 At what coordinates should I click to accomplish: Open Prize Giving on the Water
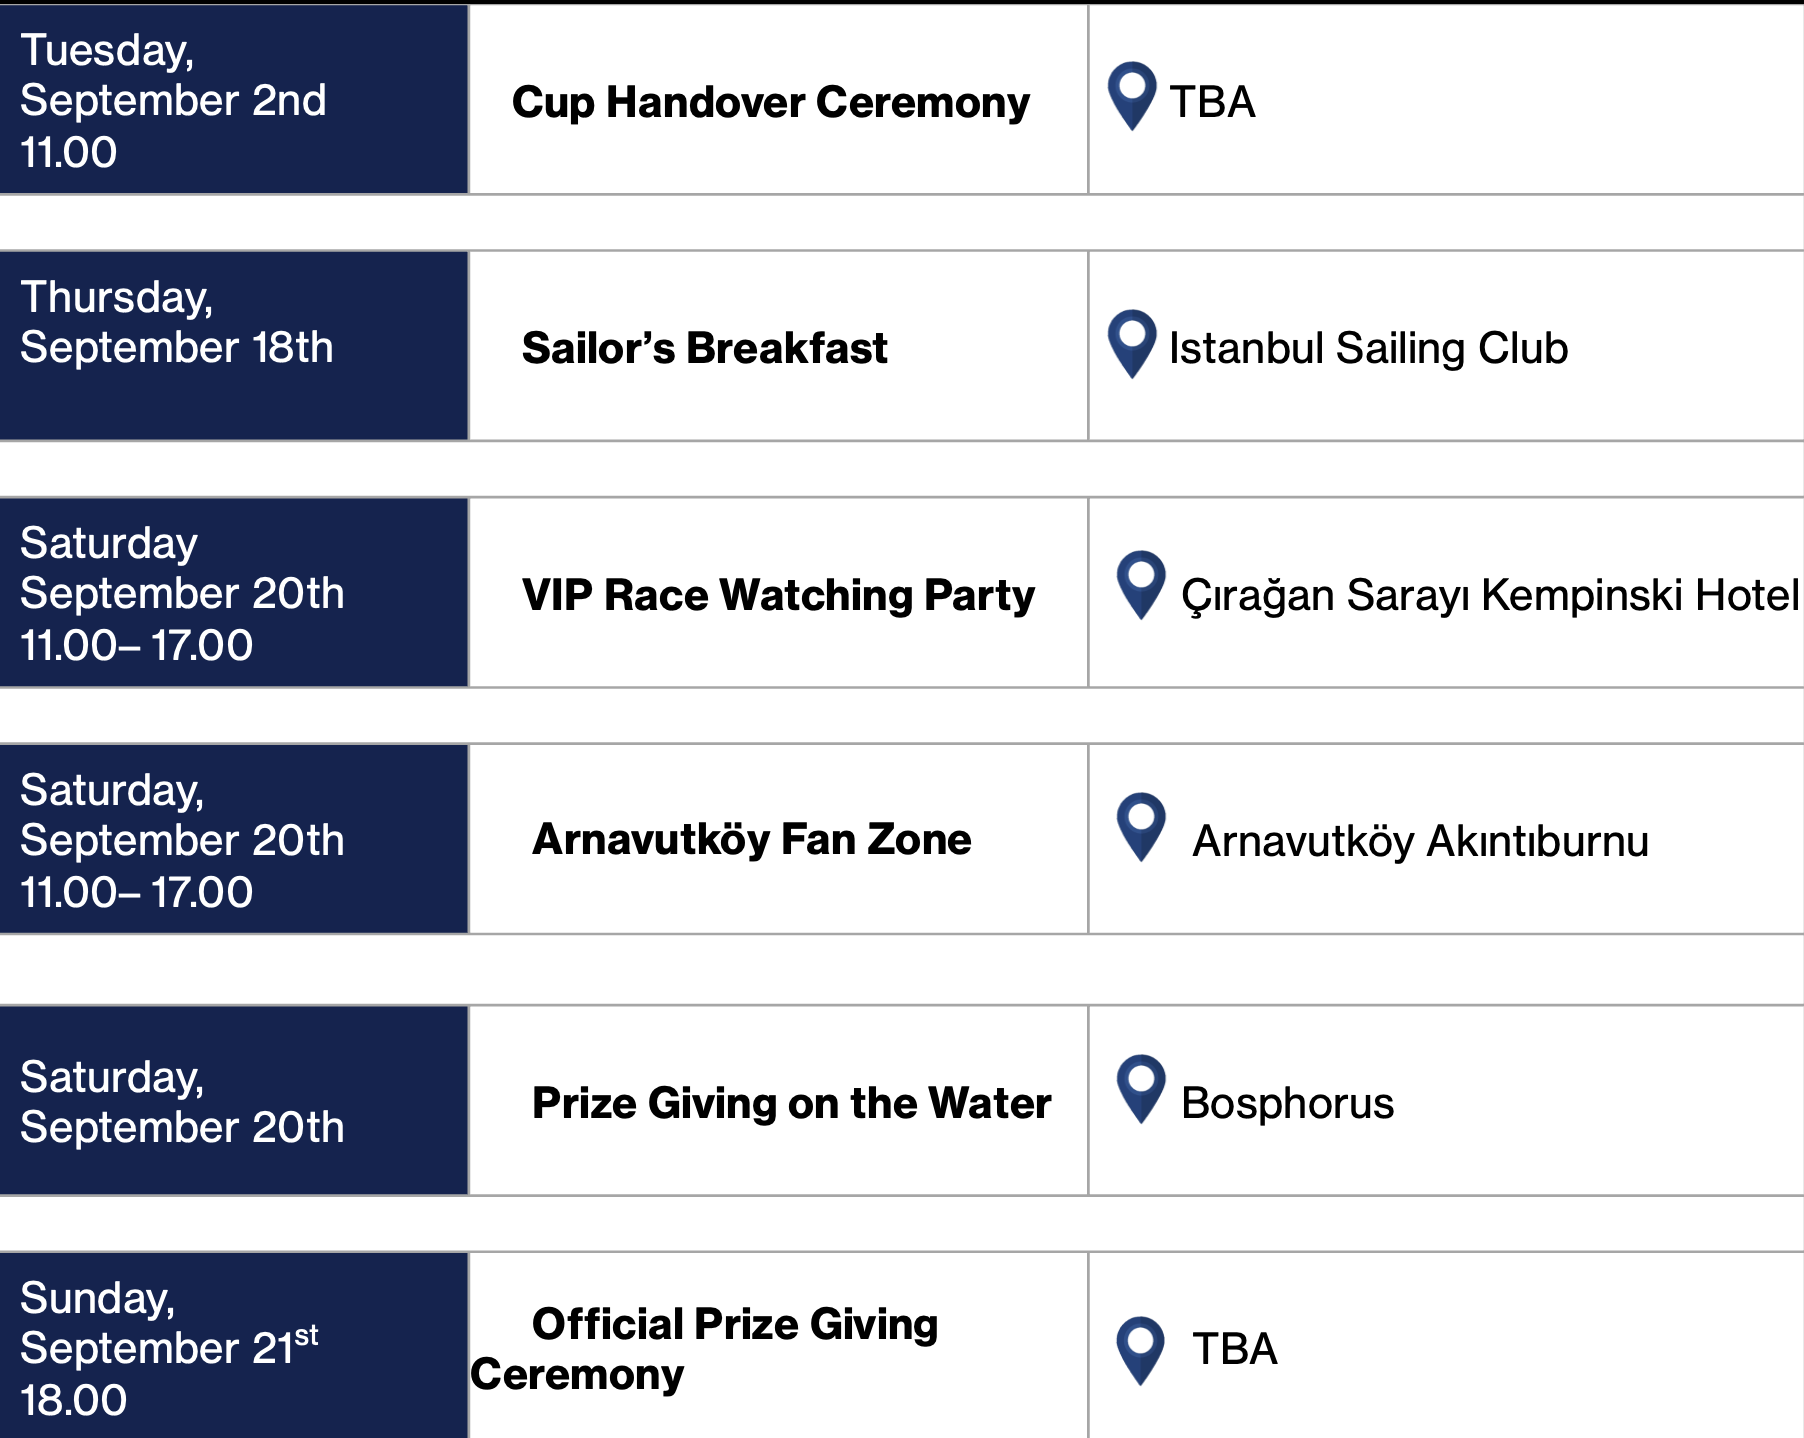pos(792,1103)
